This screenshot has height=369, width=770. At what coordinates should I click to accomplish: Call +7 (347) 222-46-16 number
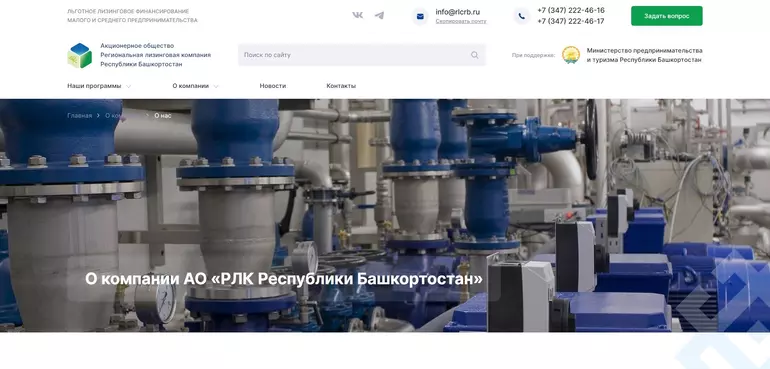click(571, 10)
